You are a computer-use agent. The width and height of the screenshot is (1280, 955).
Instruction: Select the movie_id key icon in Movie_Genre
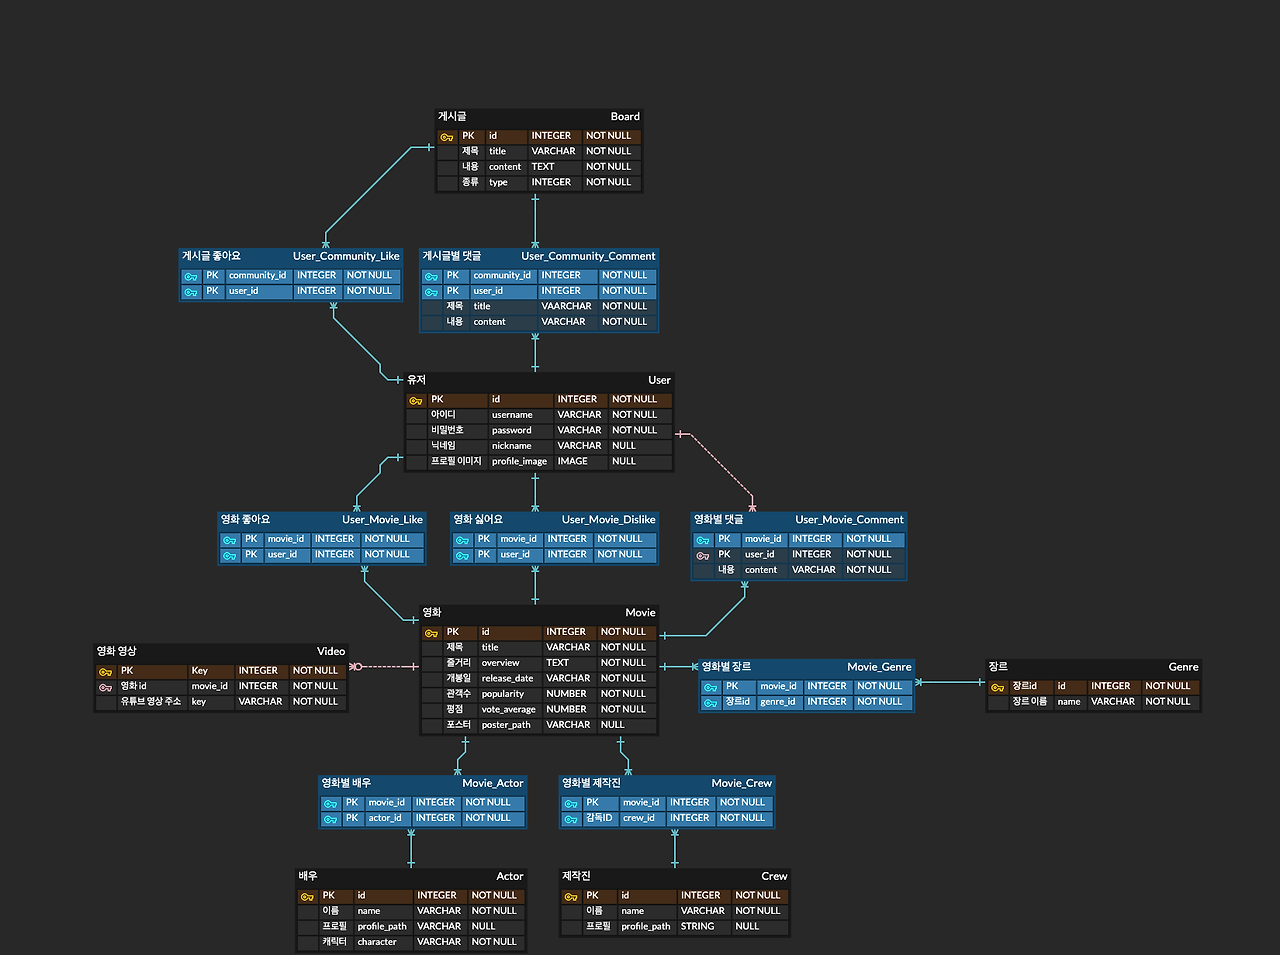click(x=710, y=688)
